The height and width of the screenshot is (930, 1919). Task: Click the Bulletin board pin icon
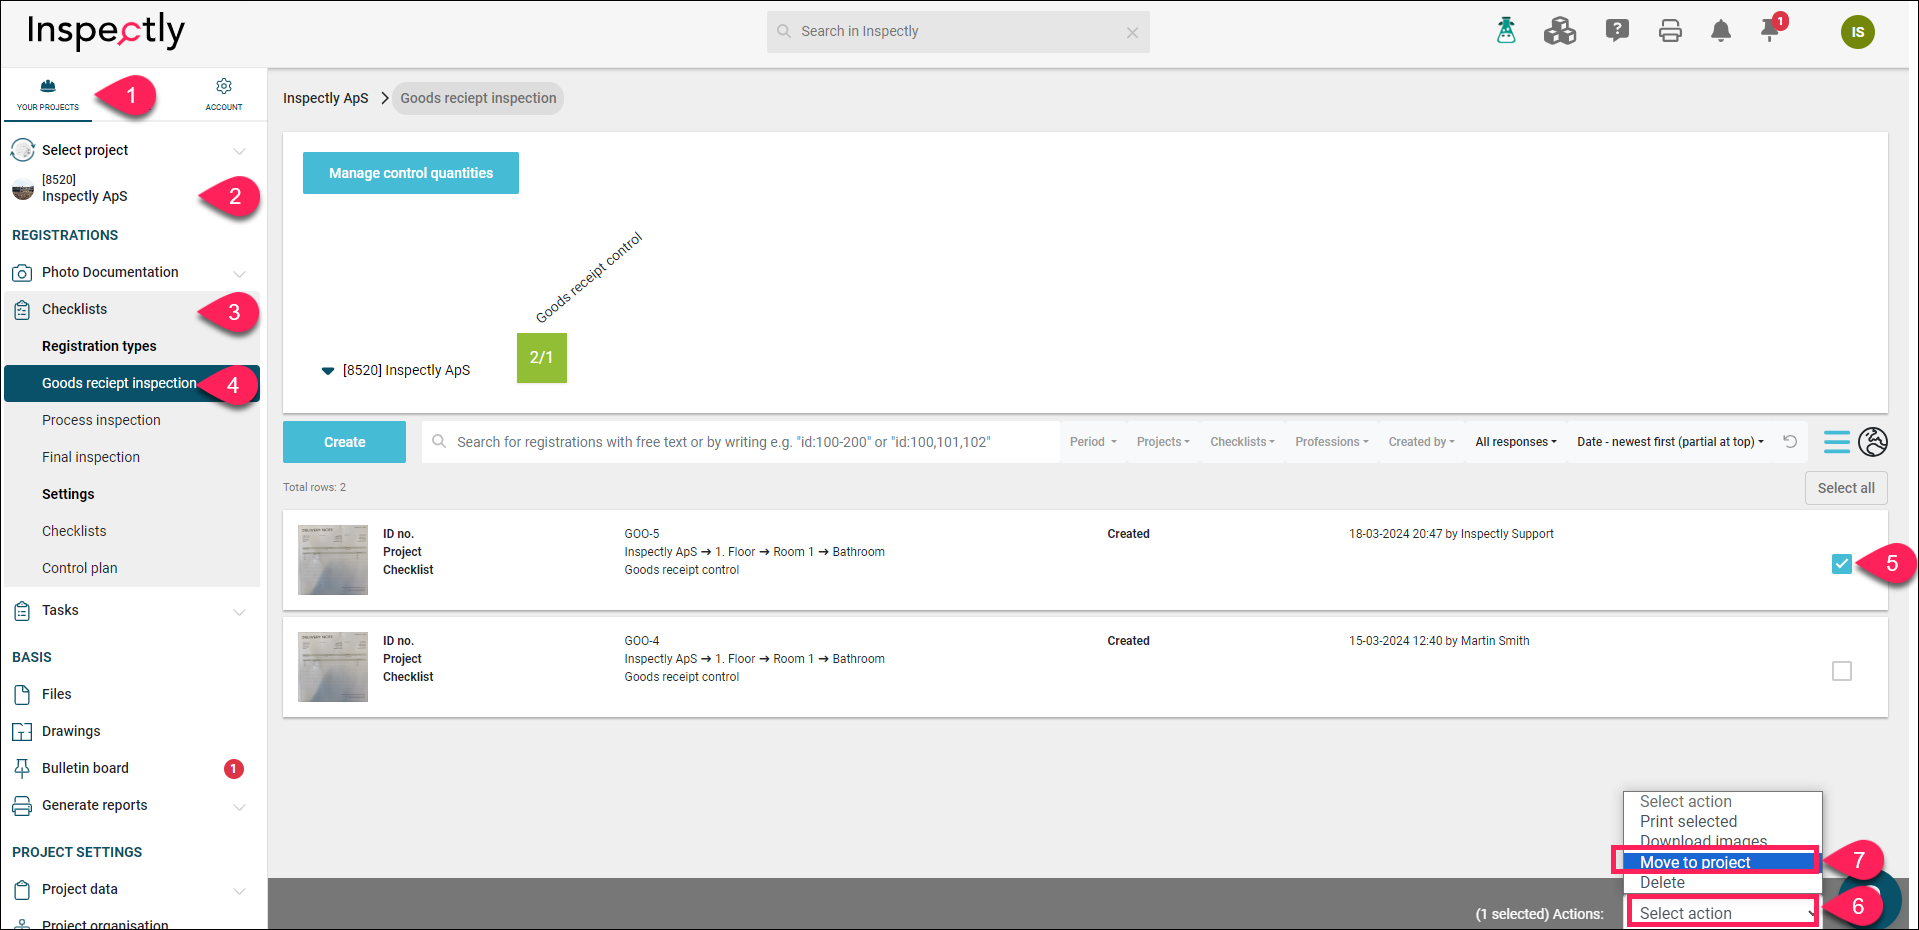(22, 769)
